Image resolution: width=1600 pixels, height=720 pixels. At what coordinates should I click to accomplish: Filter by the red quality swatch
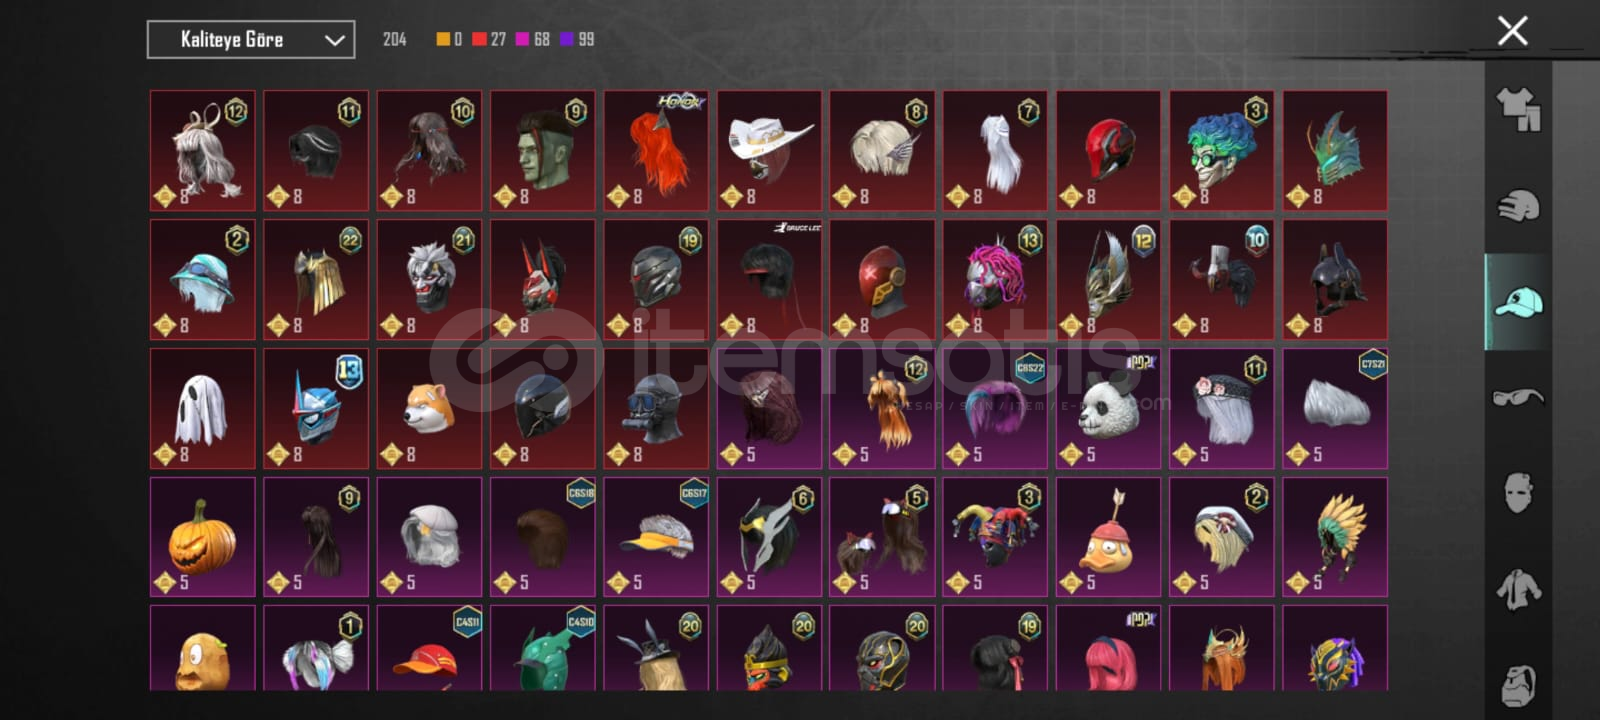click(479, 39)
